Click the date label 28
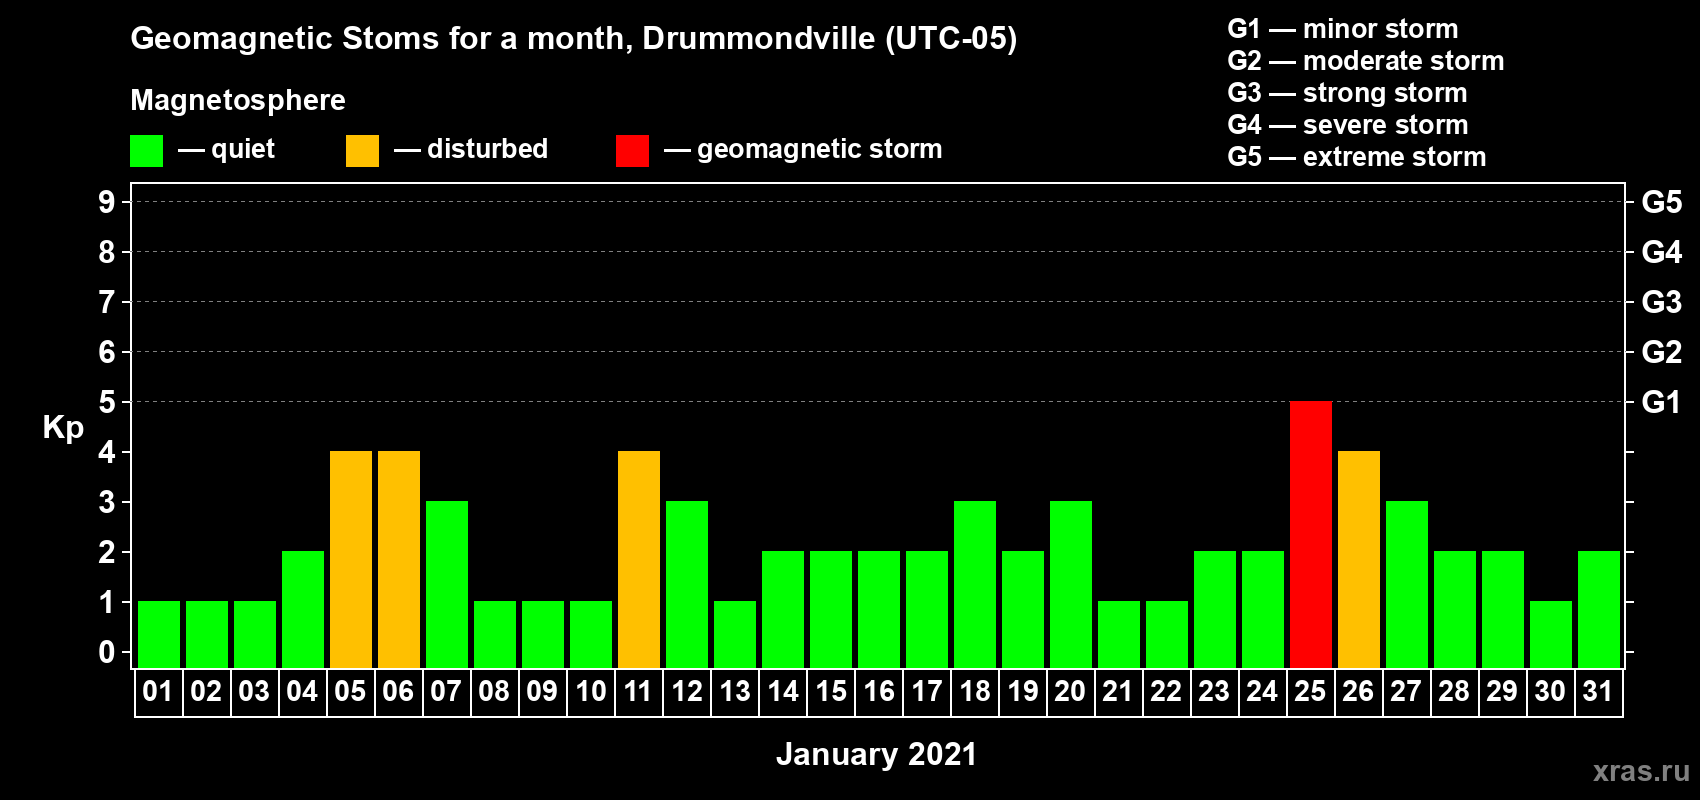 pyautogui.click(x=1454, y=691)
